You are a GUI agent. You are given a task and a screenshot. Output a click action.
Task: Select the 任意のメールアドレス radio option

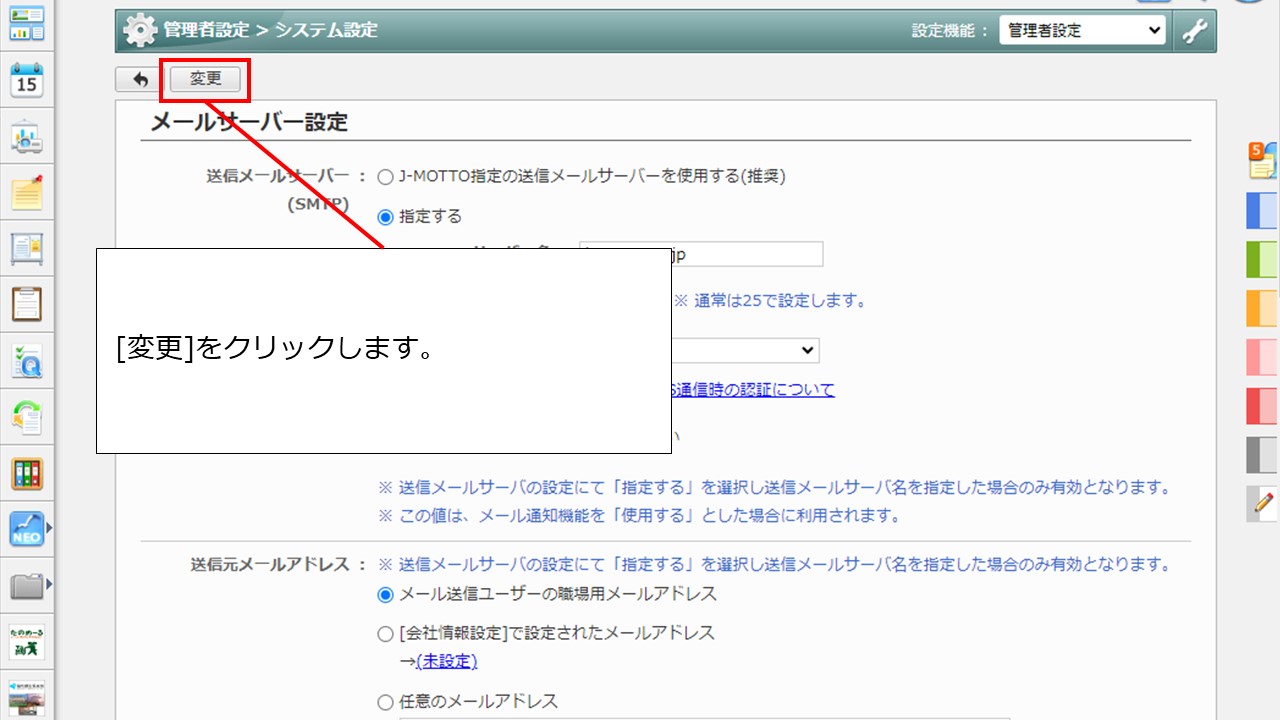(385, 702)
